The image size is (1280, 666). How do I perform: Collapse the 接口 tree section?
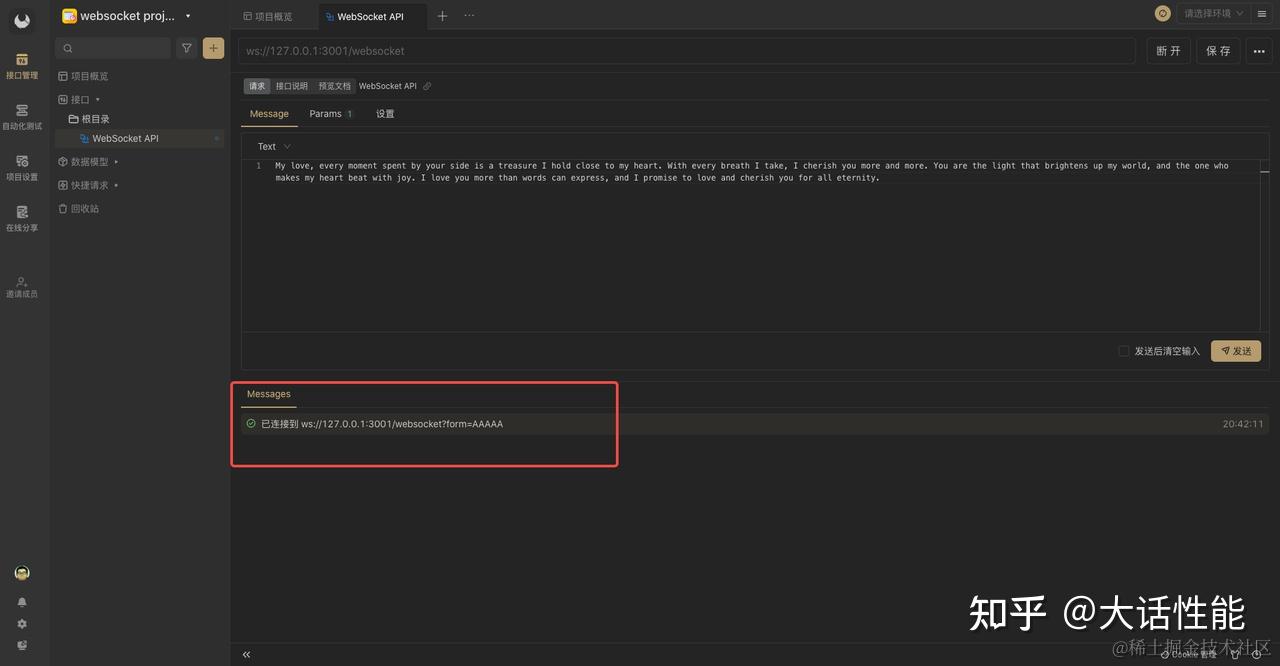point(97,99)
